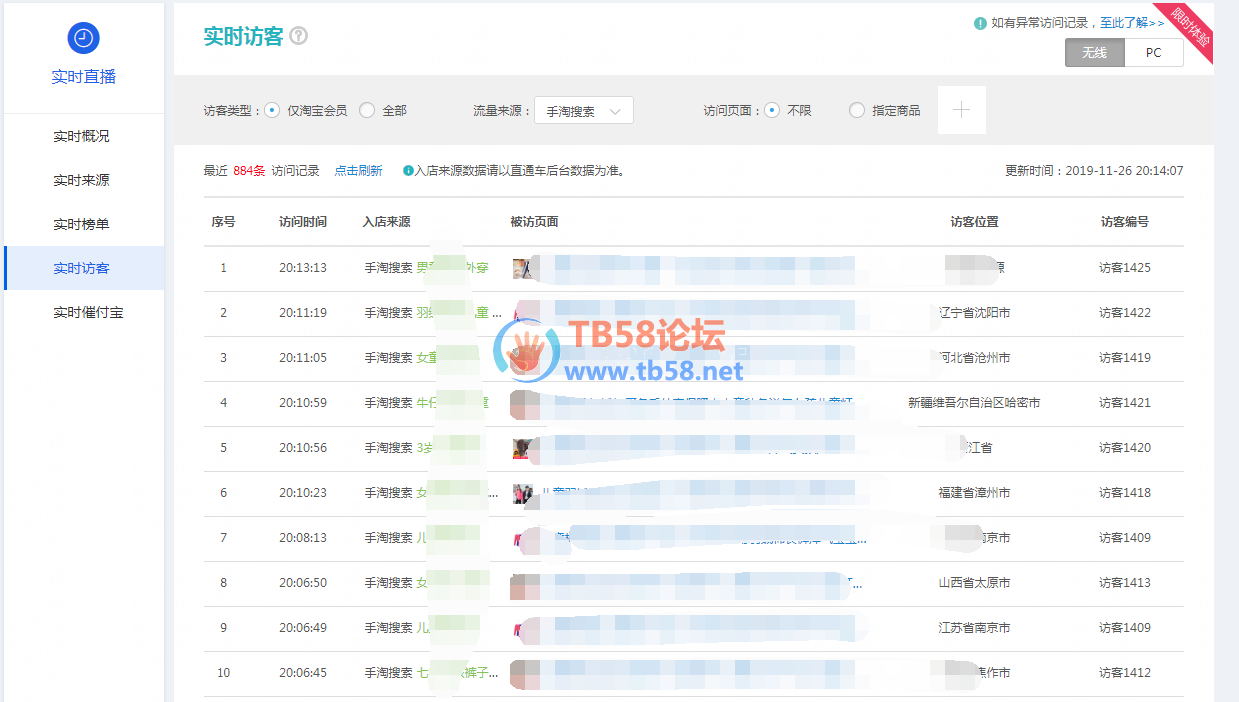Viewport: 1239px width, 702px height.
Task: Select the 仅淘宝会员 radio button
Action: click(272, 111)
